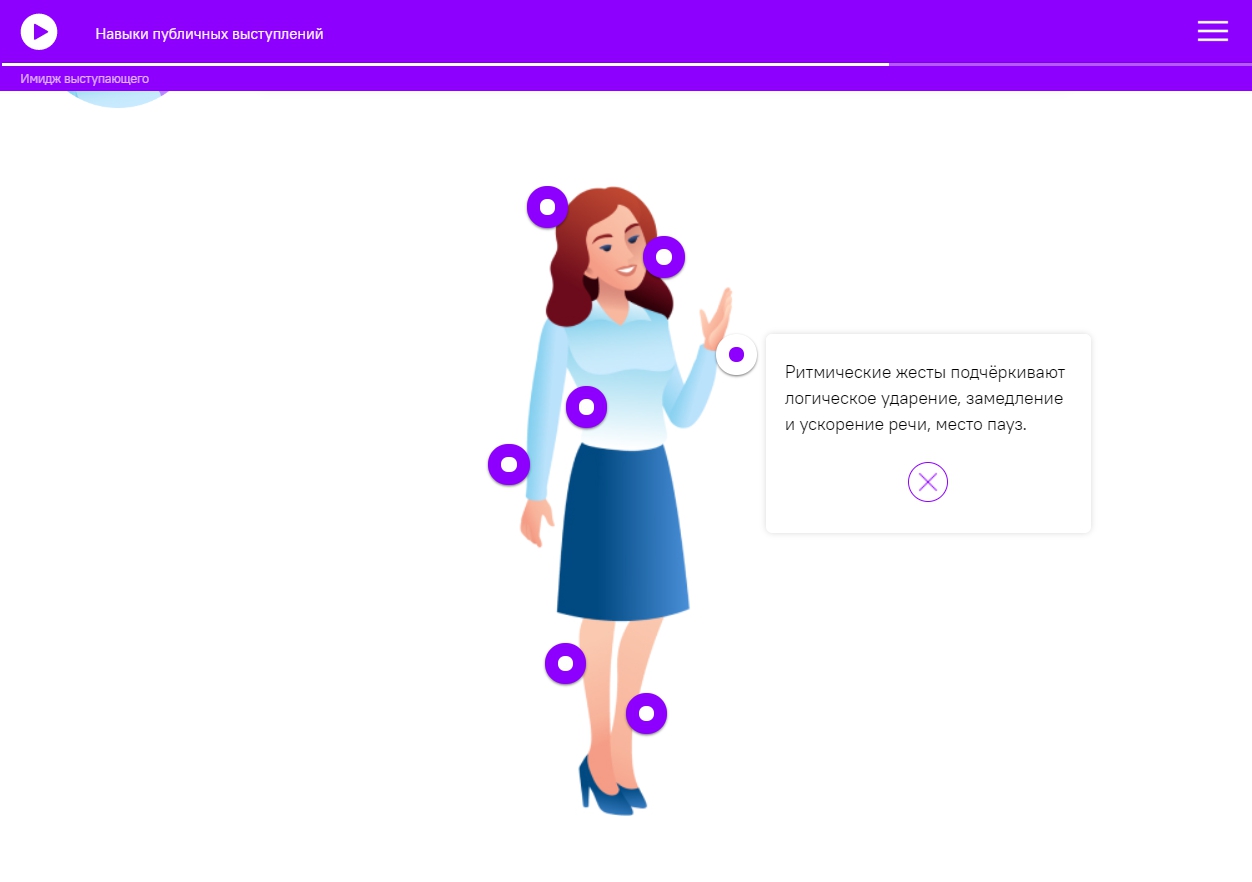Click the filled part of the progress bar
Screen dimensions: 1252x882
tap(445, 64)
